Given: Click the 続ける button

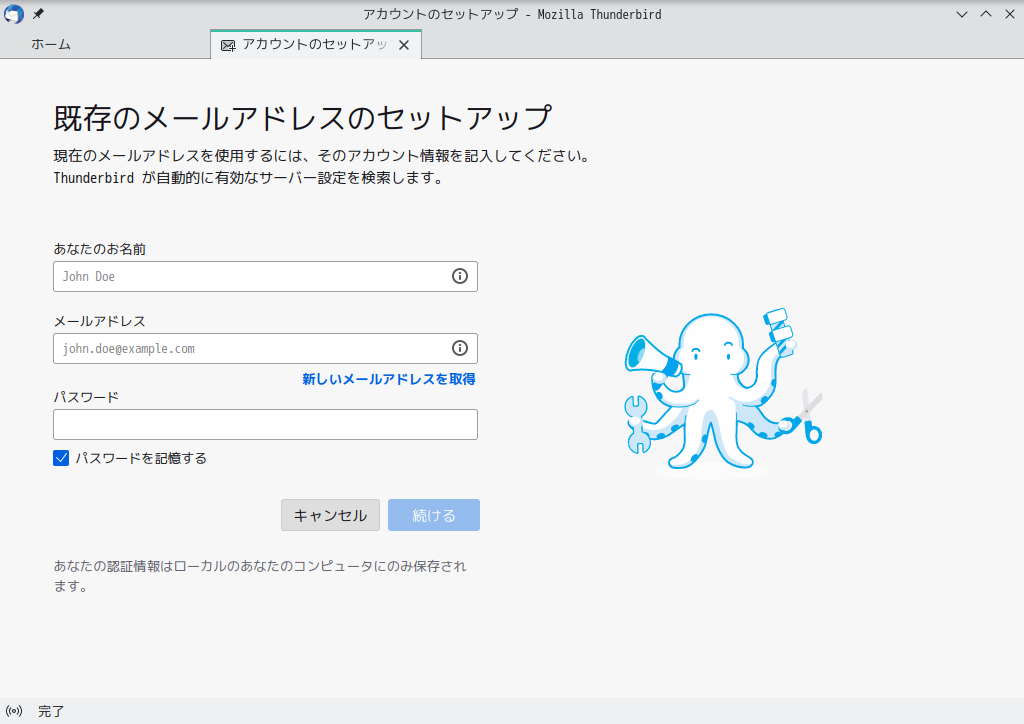Looking at the screenshot, I should [x=434, y=515].
